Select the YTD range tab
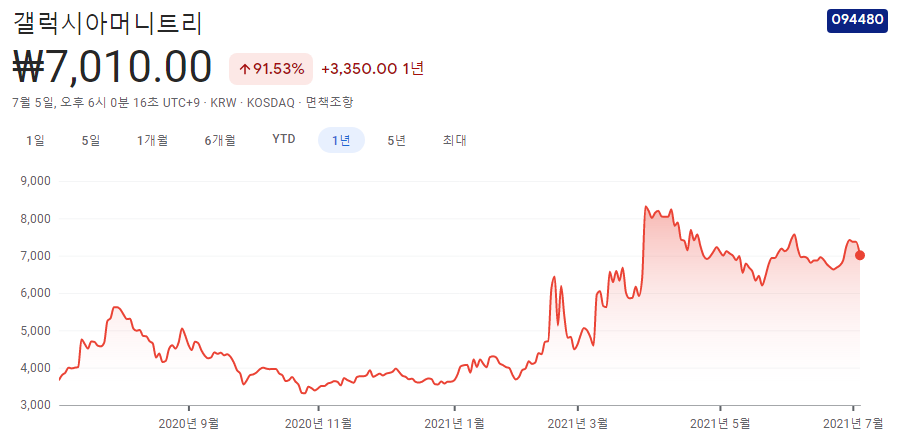Image resolution: width=897 pixels, height=444 pixels. pyautogui.click(x=284, y=140)
